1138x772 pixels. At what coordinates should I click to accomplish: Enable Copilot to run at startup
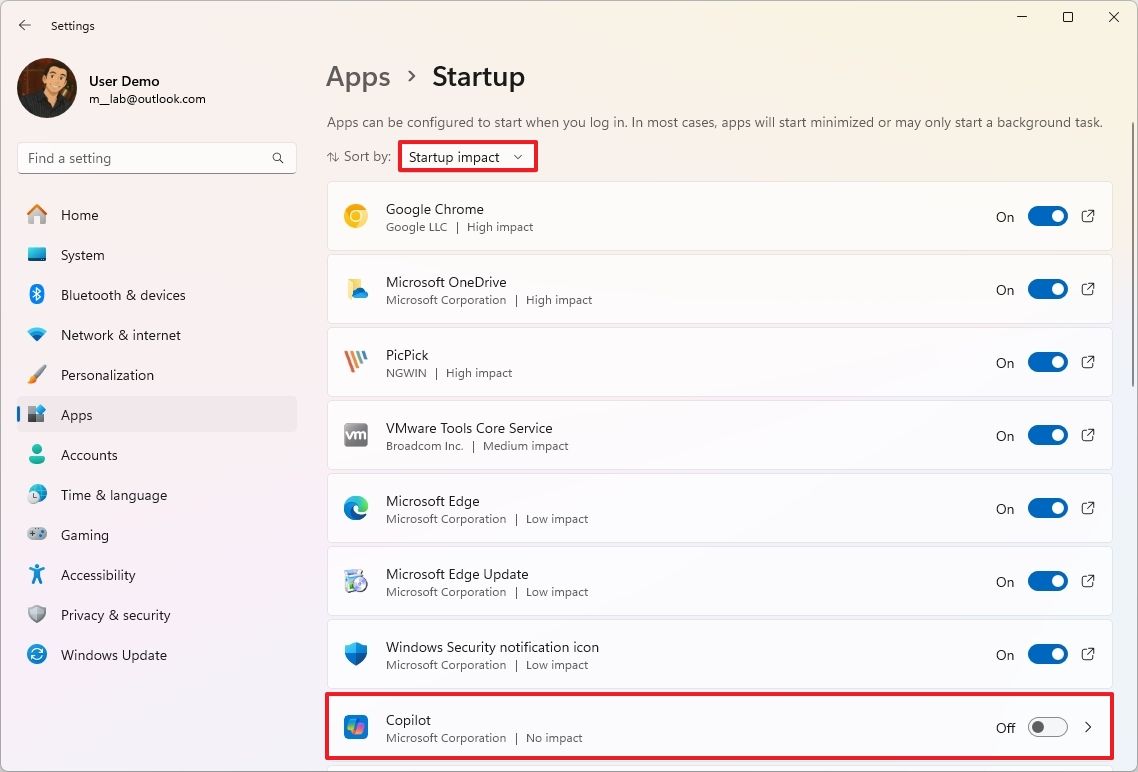[1047, 727]
